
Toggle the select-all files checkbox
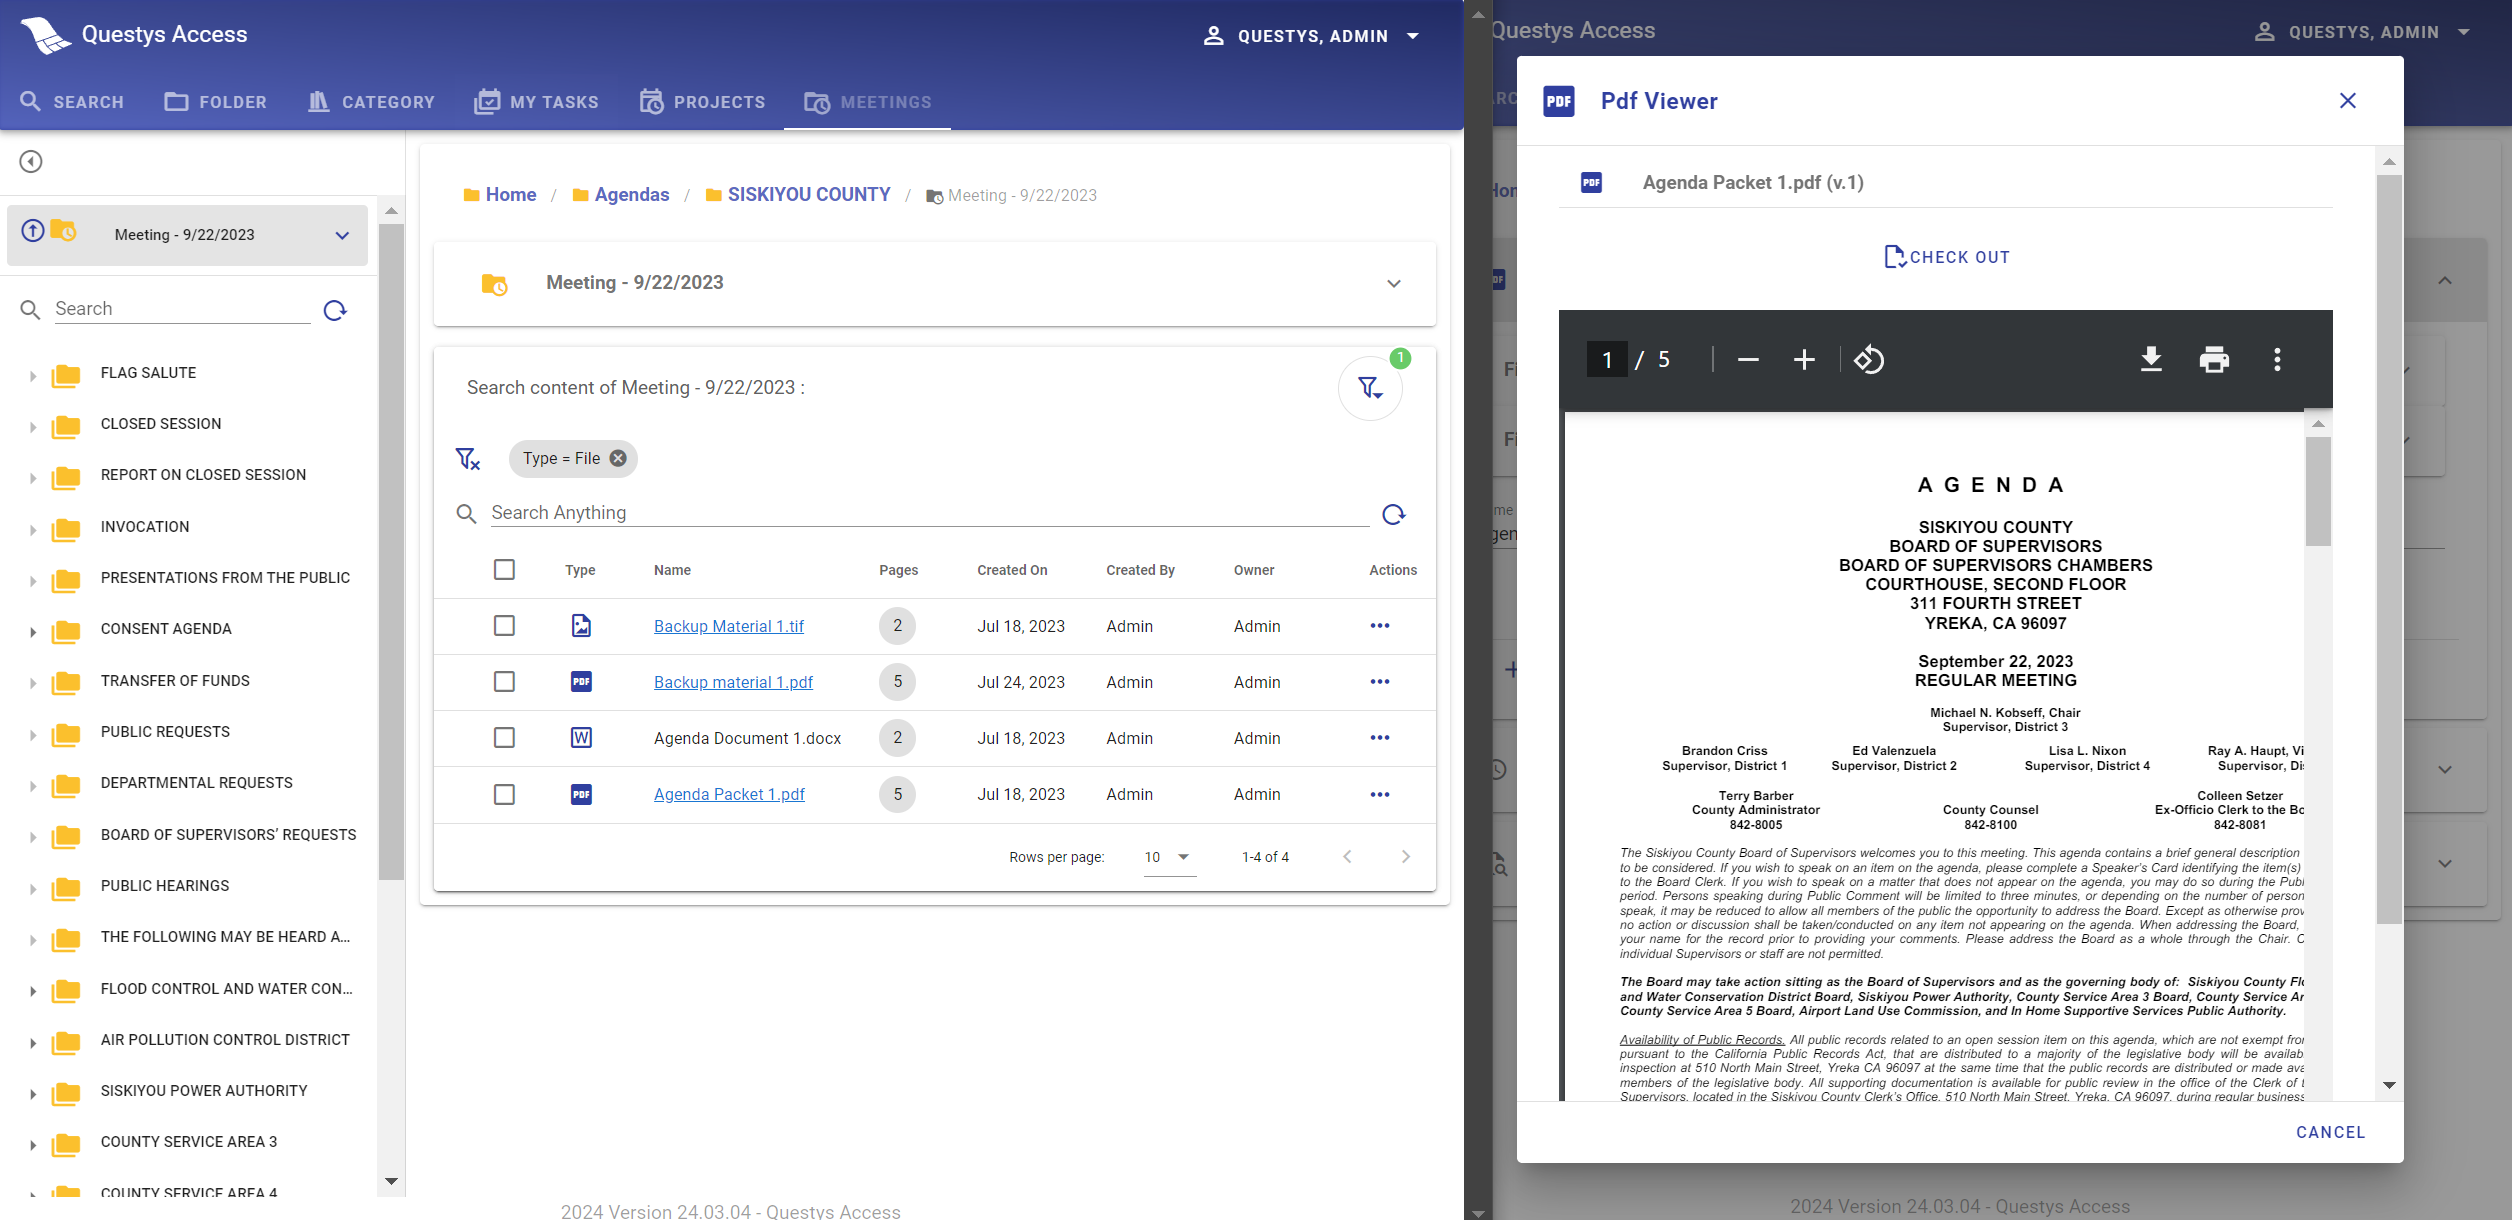pyautogui.click(x=504, y=570)
